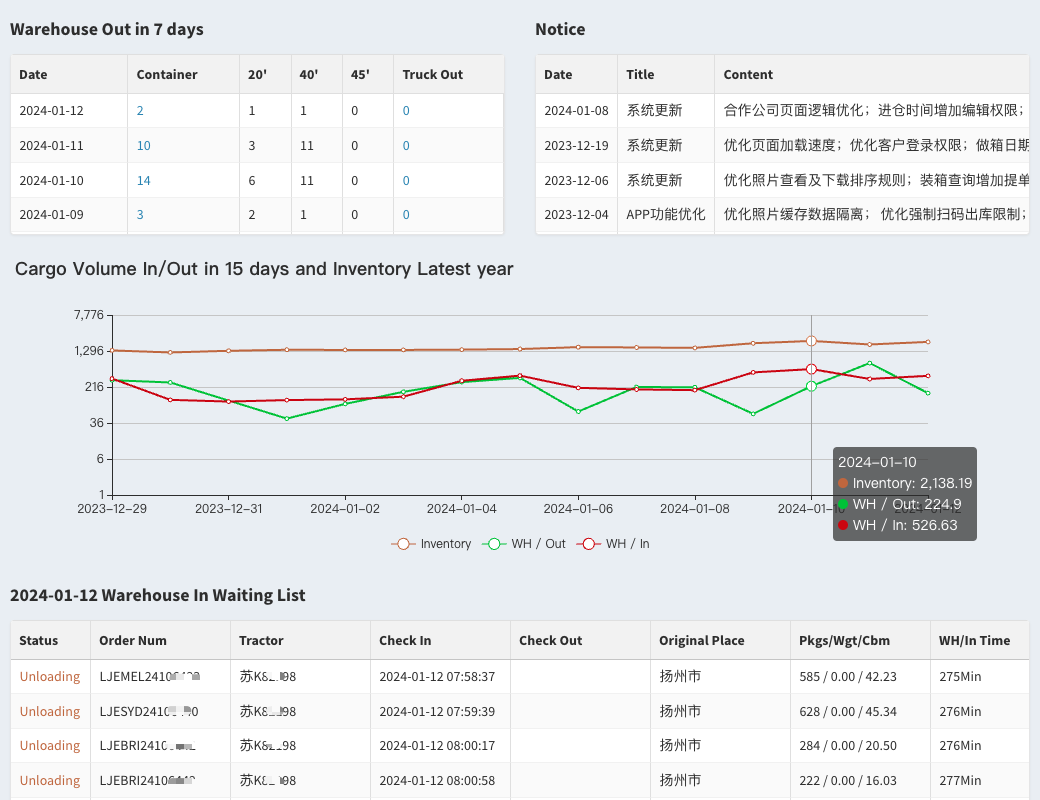Viewport: 1040px width, 800px height.
Task: Select the 2023-12-19 notice date cell
Action: (x=576, y=145)
